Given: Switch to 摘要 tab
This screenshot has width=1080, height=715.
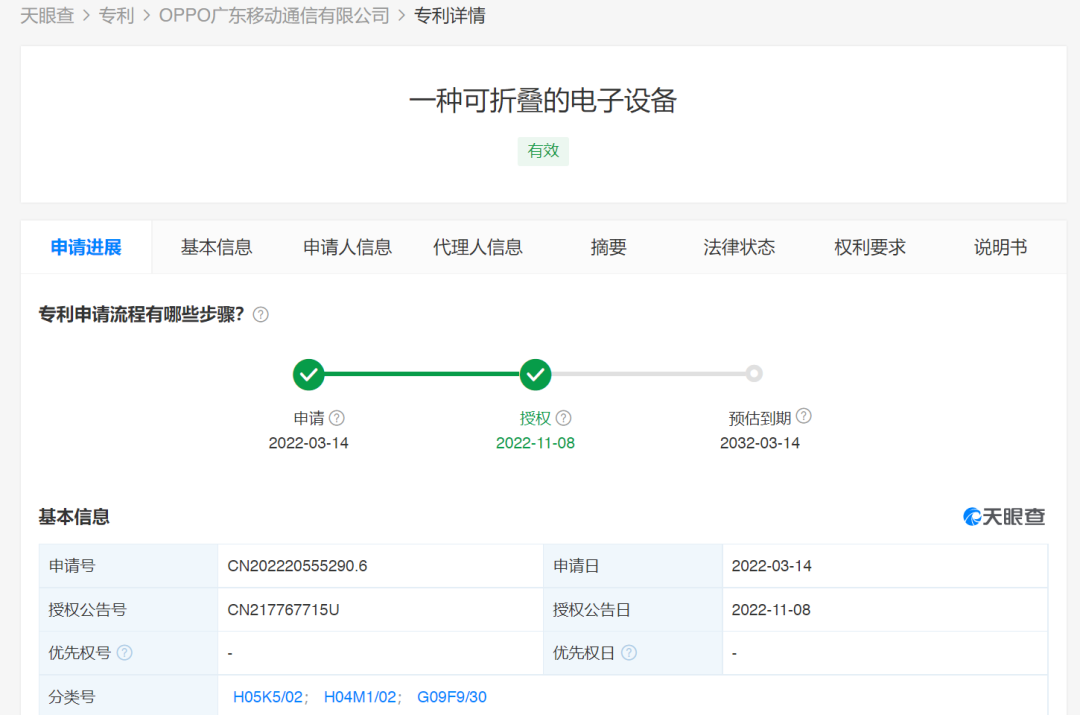Looking at the screenshot, I should point(608,247).
